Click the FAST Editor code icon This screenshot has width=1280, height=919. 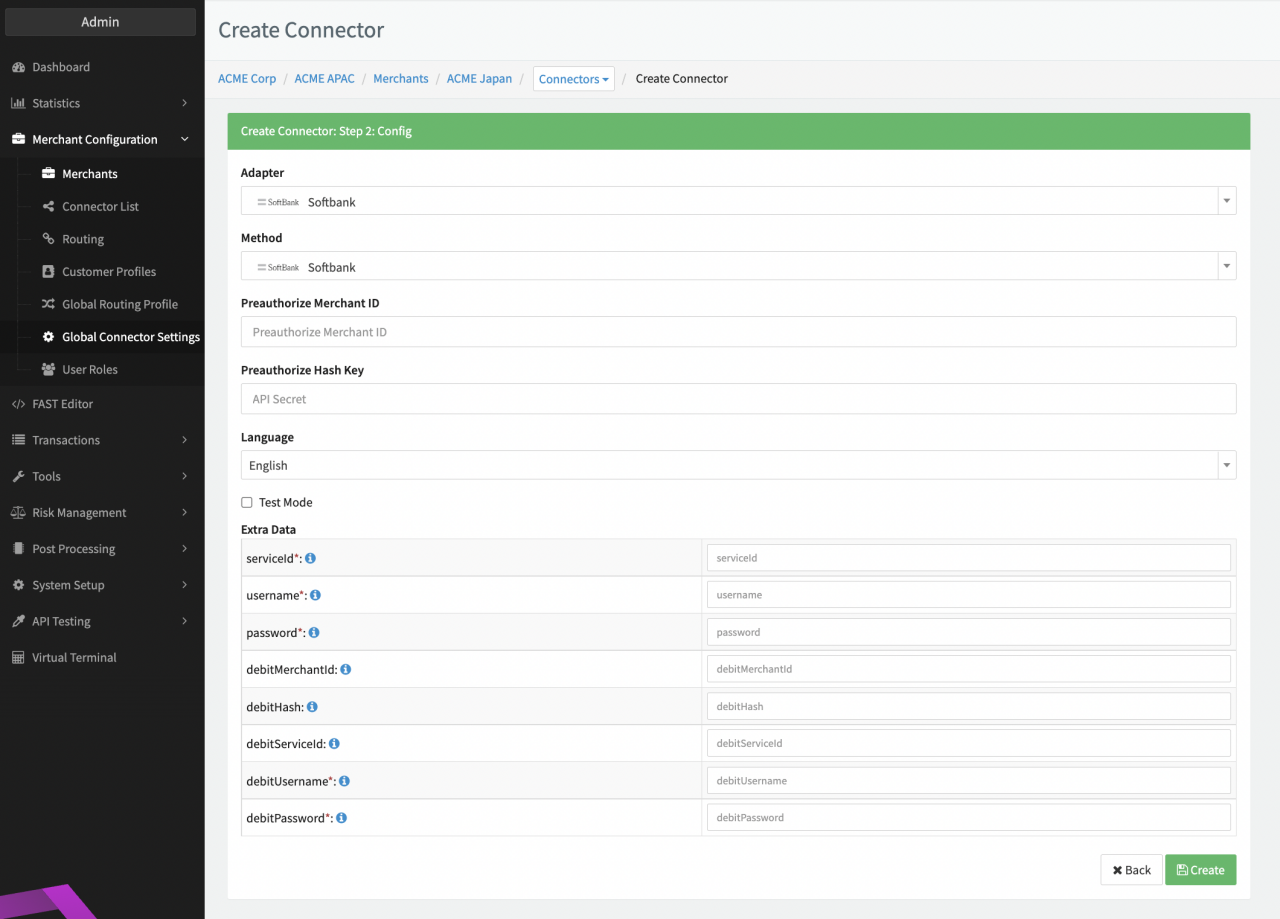click(x=18, y=404)
